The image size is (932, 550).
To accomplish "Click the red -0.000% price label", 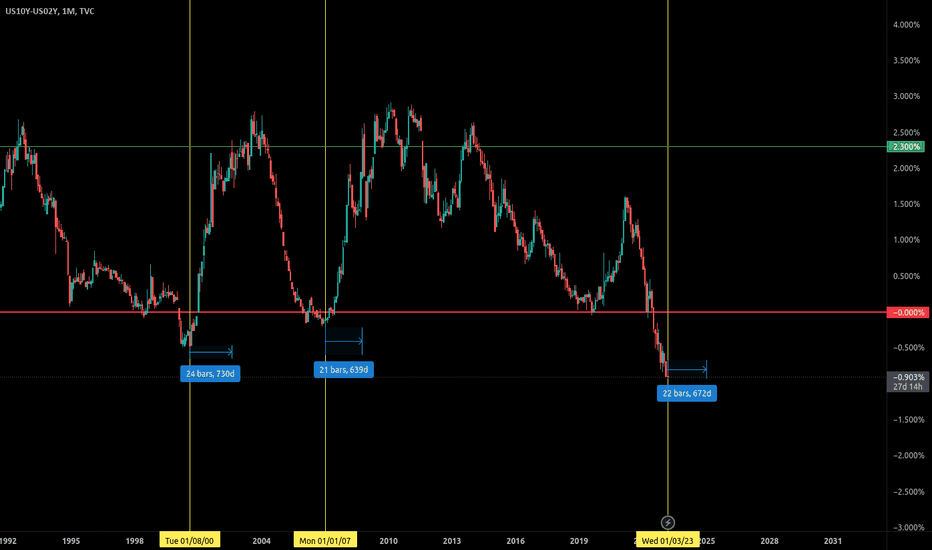I will 907,313.
